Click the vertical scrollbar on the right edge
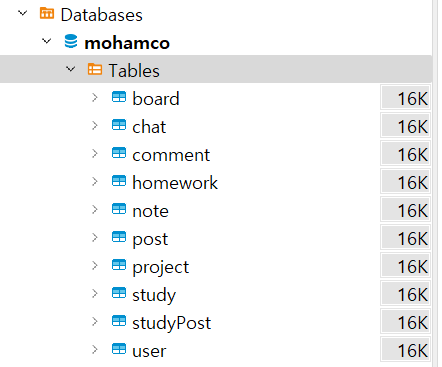 (x=435, y=183)
